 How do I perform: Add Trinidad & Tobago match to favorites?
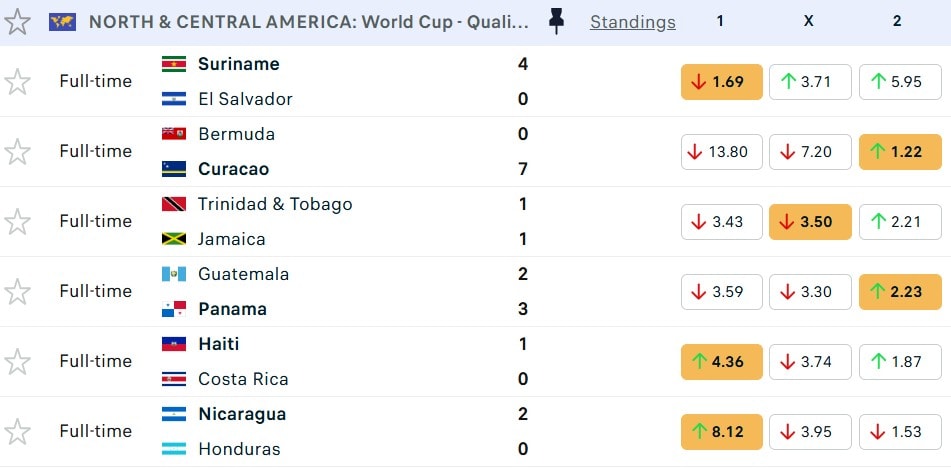(17, 221)
